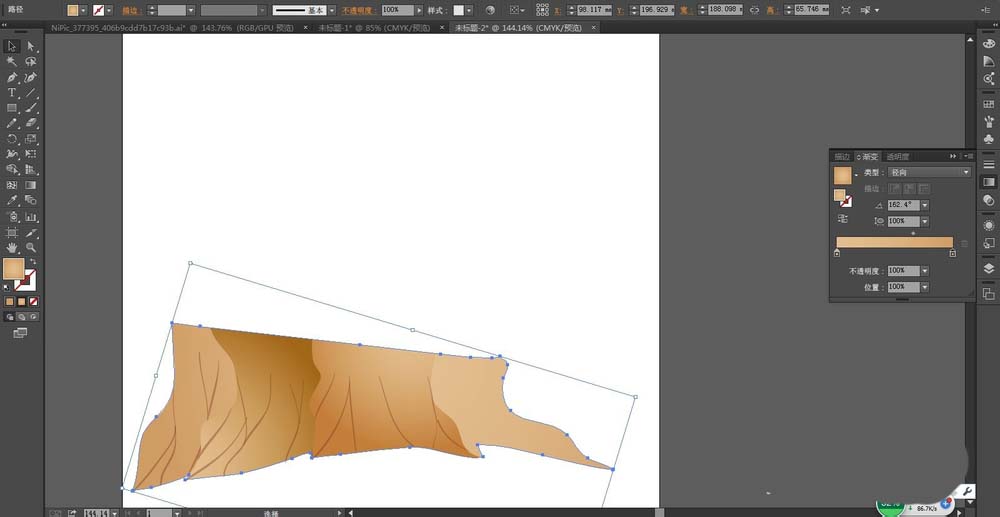The height and width of the screenshot is (517, 1000).
Task: Set fill to None in toolbox
Action: pyautogui.click(x=34, y=302)
